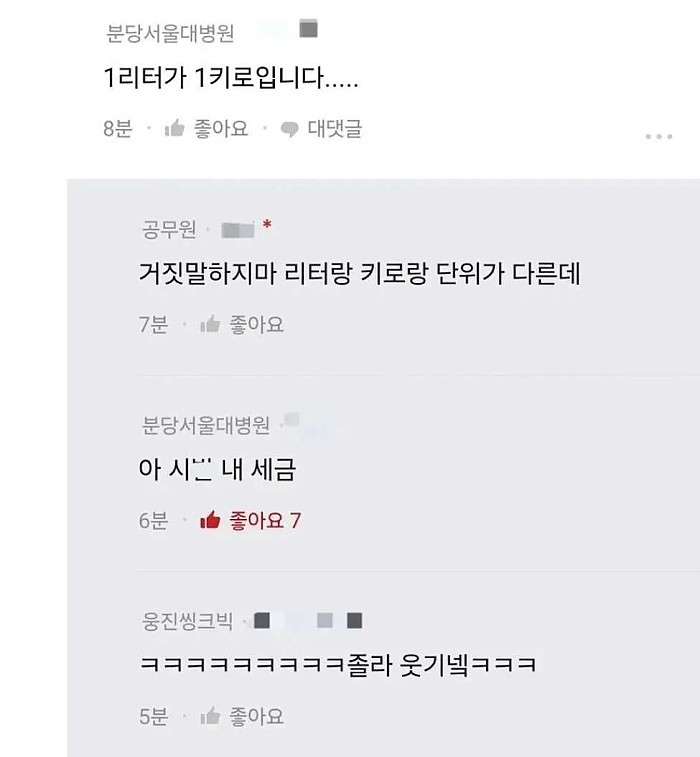Click reply text 거짓말하지마 리터랑 키로랑

pos(284,273)
